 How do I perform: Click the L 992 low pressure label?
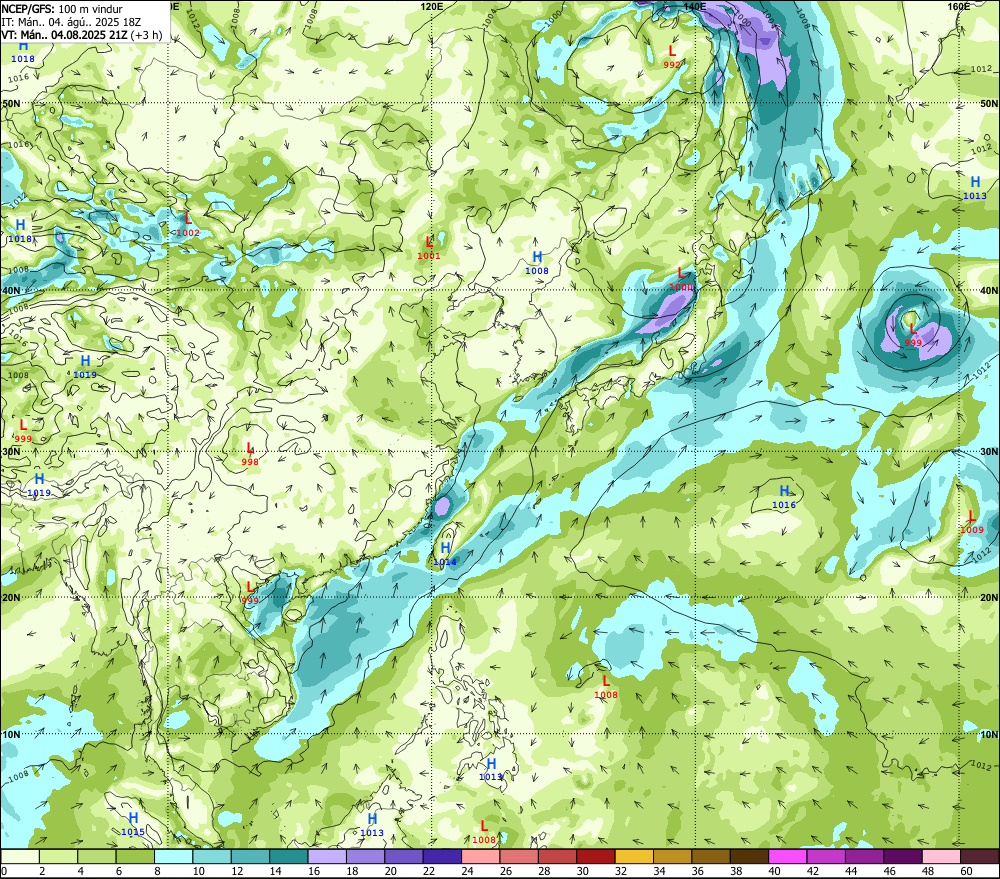click(x=672, y=57)
